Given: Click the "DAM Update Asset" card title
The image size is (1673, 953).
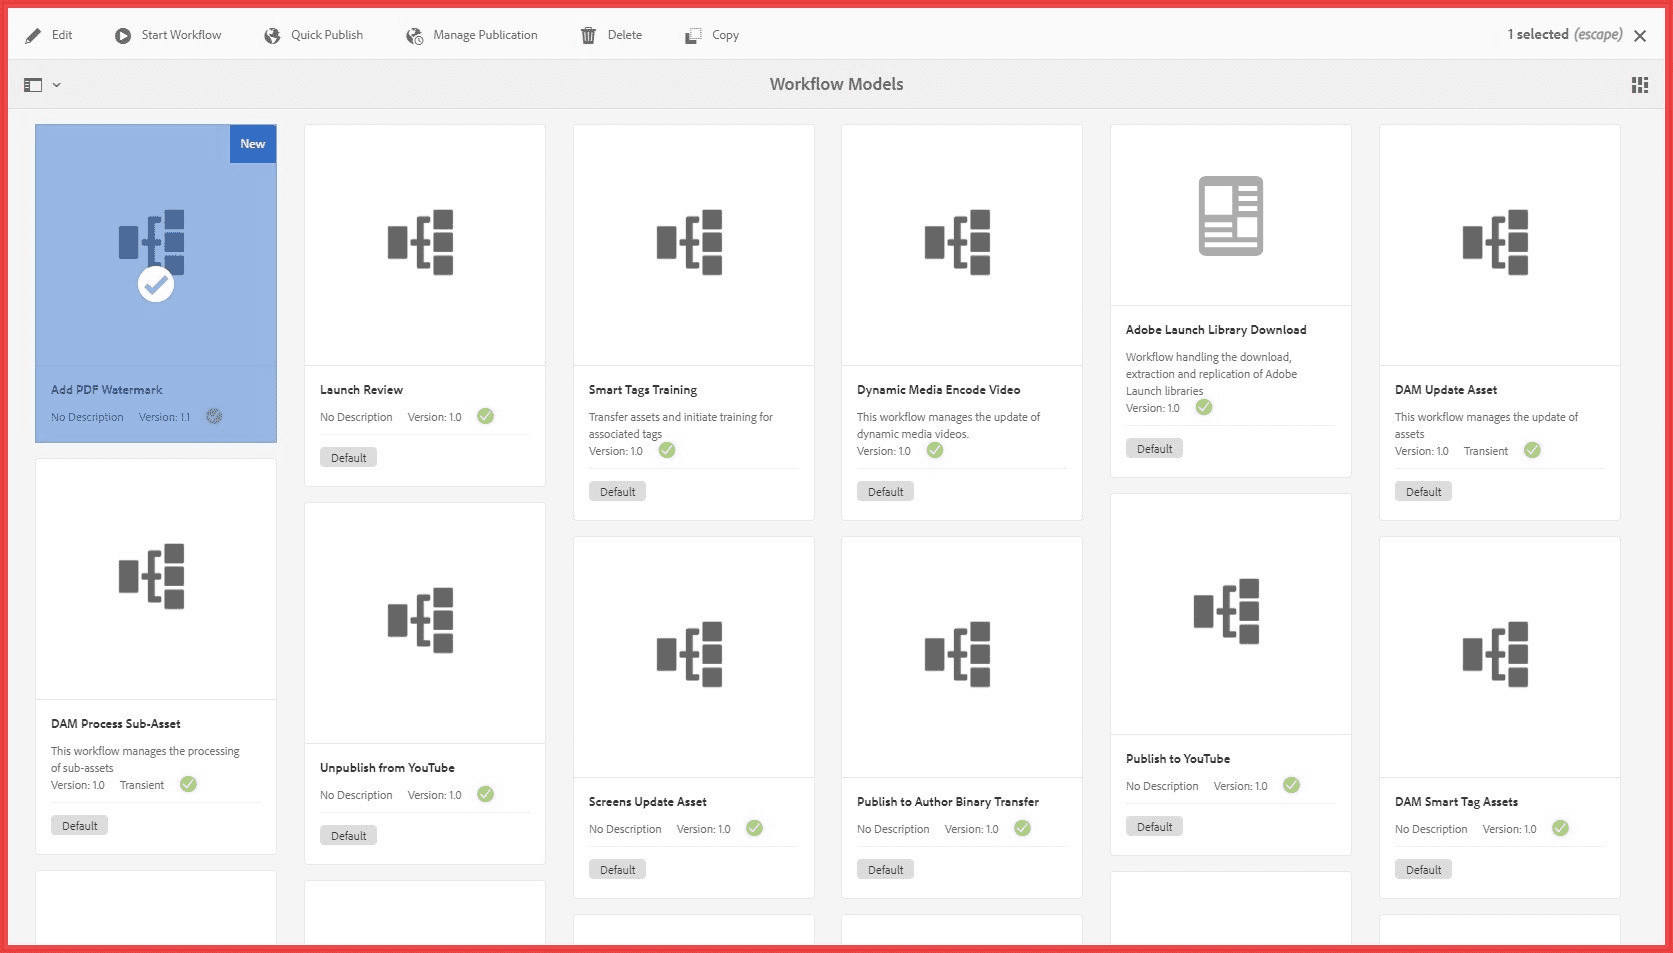Looking at the screenshot, I should (1446, 390).
